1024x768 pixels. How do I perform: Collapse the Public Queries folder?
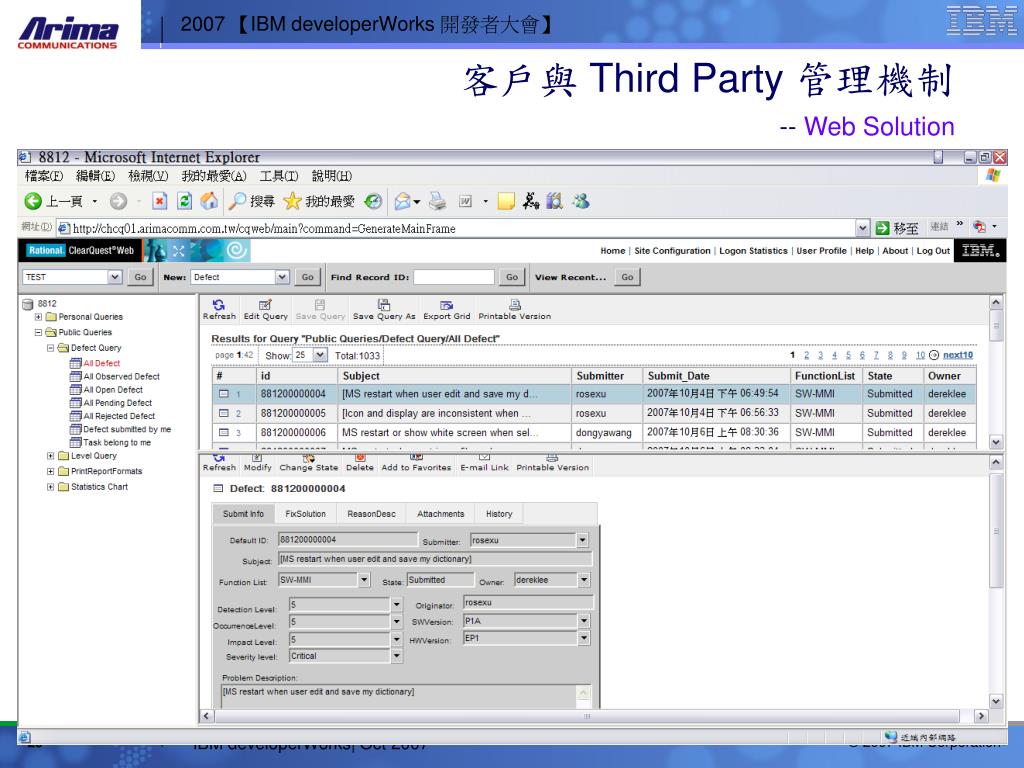[x=39, y=332]
